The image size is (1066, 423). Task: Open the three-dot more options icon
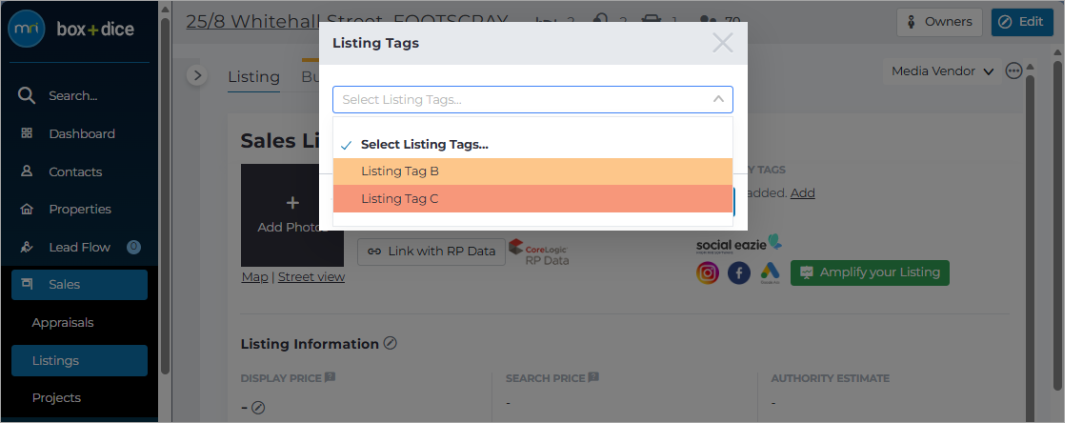point(1014,71)
